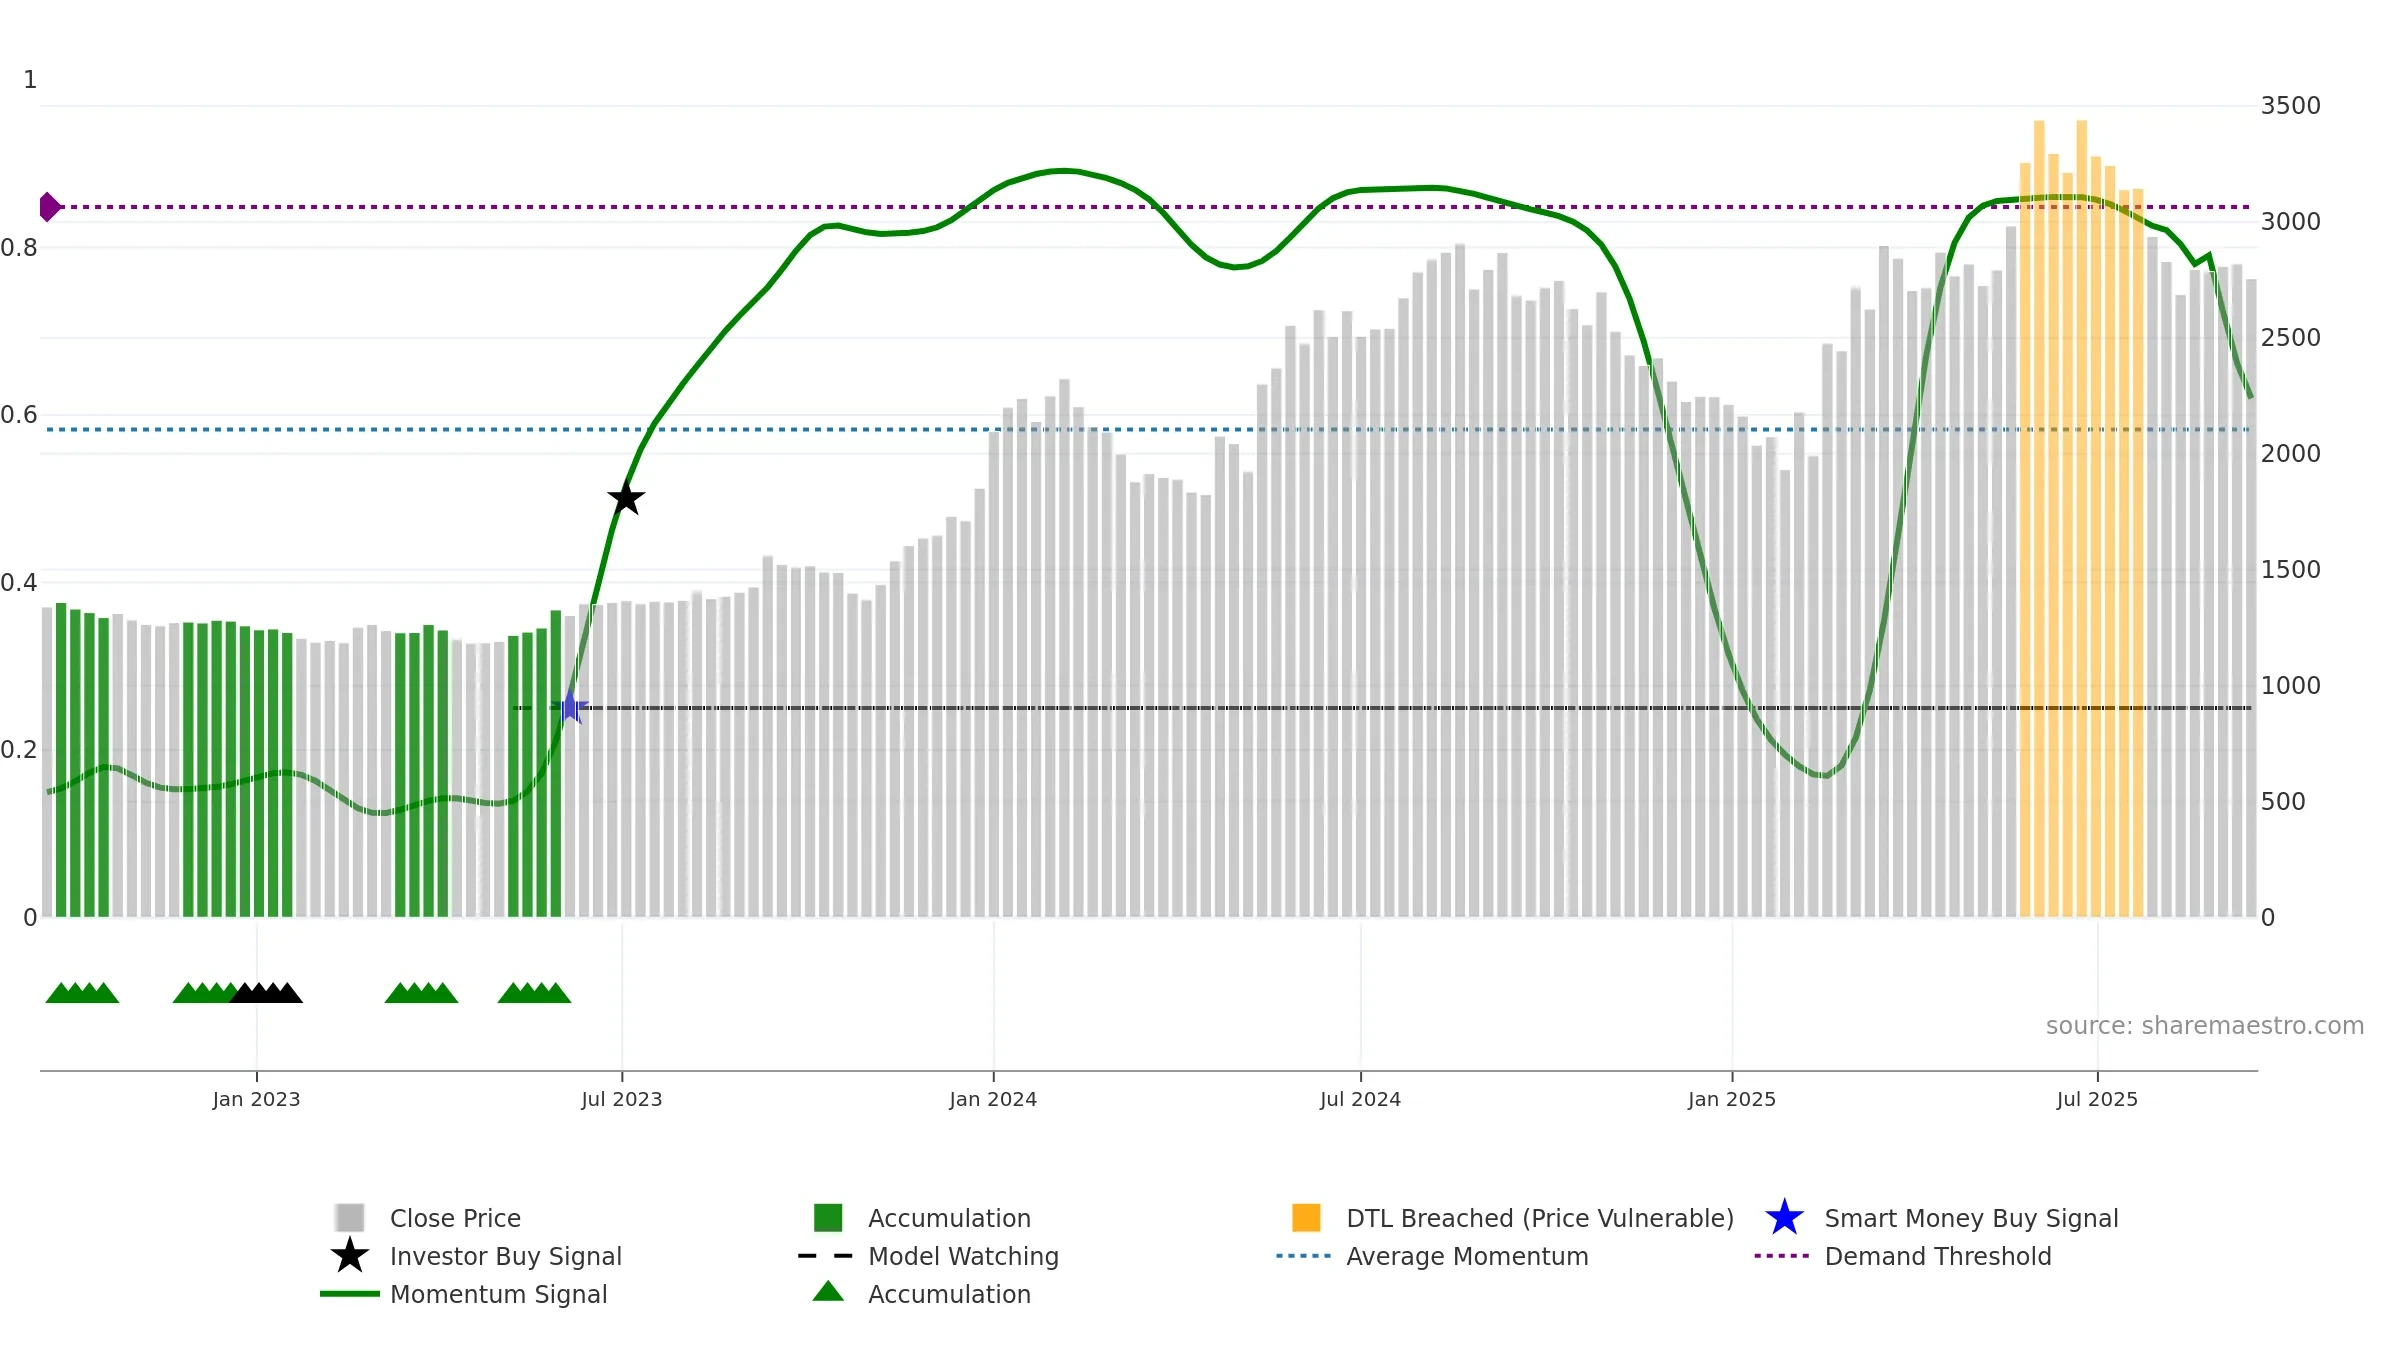Click the blue Smart Money star on chart
This screenshot has width=2400, height=1350.
click(570, 707)
